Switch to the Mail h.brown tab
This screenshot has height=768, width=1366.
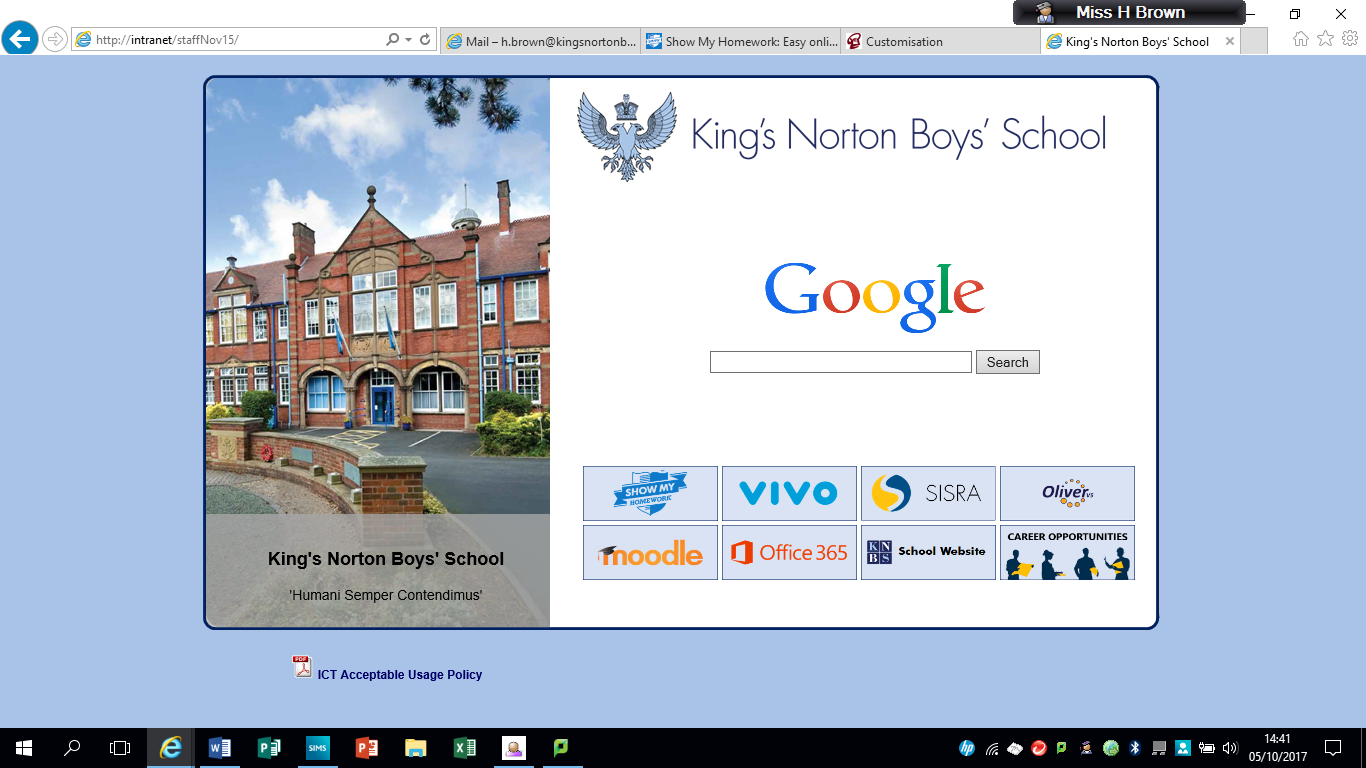pyautogui.click(x=540, y=41)
